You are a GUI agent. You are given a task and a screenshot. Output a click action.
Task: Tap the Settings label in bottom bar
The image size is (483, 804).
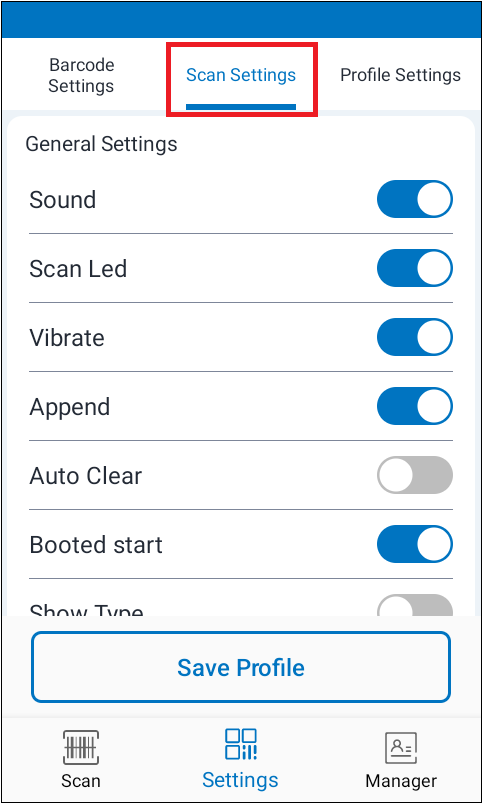click(x=240, y=780)
